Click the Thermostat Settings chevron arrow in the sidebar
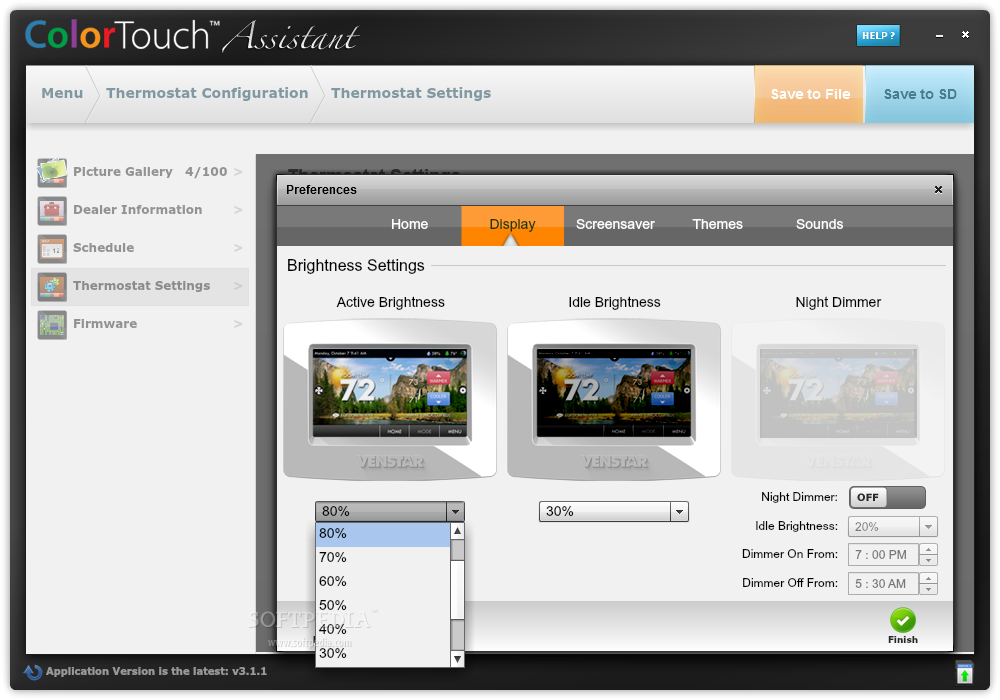Viewport: 1000px width, 700px height. 238,286
